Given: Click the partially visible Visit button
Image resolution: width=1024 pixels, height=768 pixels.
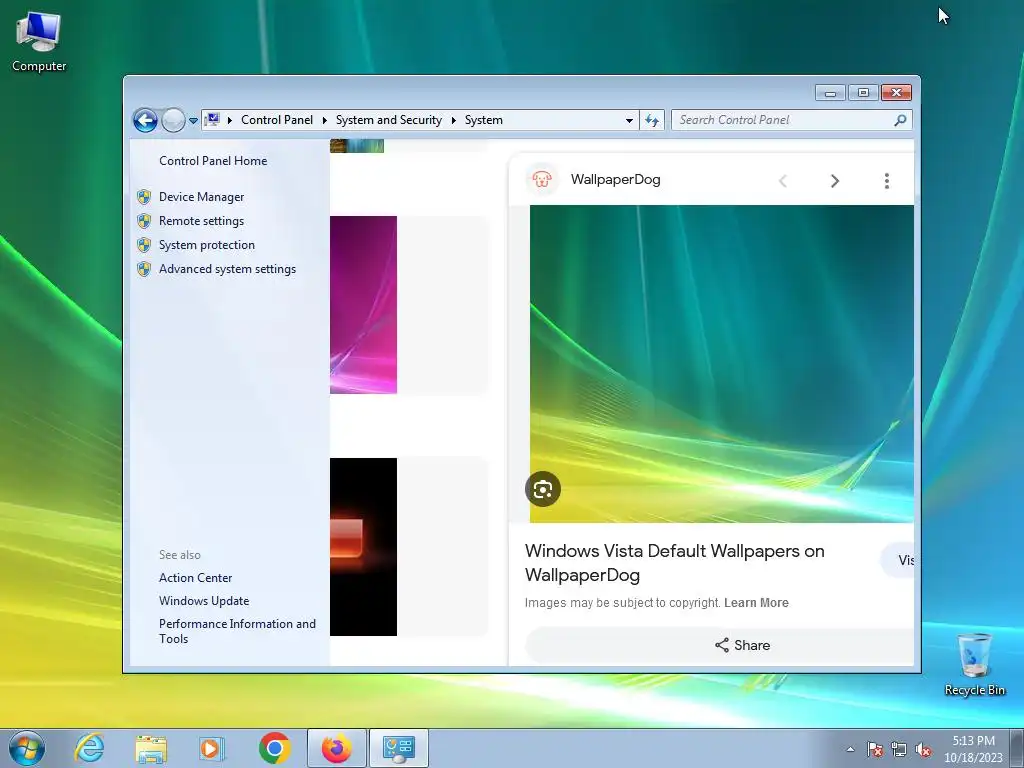Looking at the screenshot, I should coord(899,560).
